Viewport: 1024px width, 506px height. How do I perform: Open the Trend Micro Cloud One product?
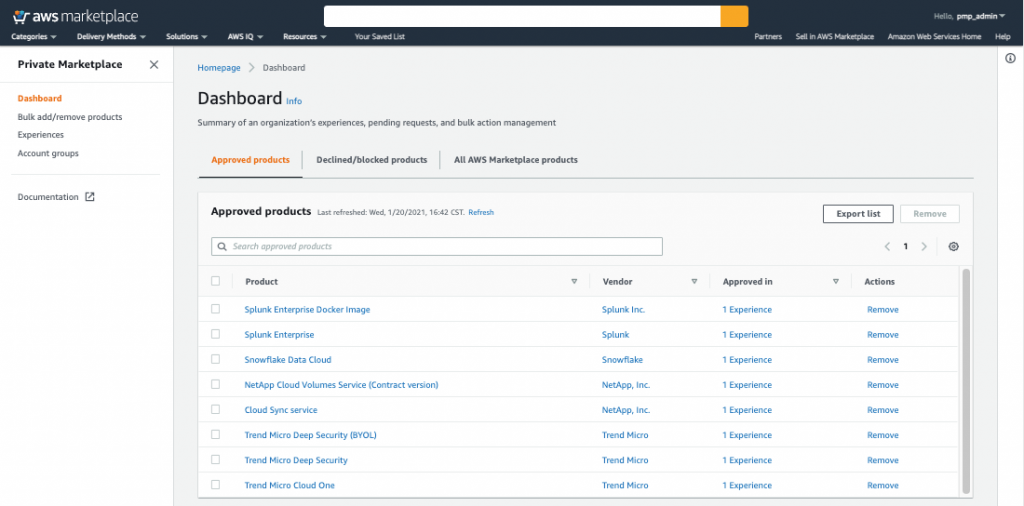[289, 485]
